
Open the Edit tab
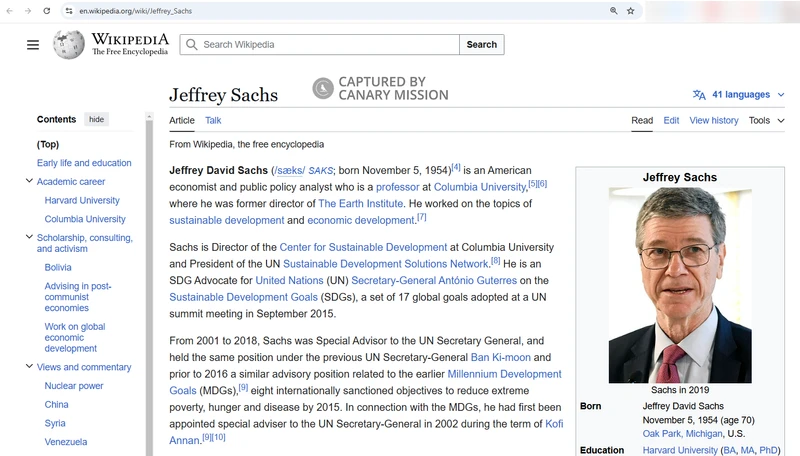(x=671, y=120)
